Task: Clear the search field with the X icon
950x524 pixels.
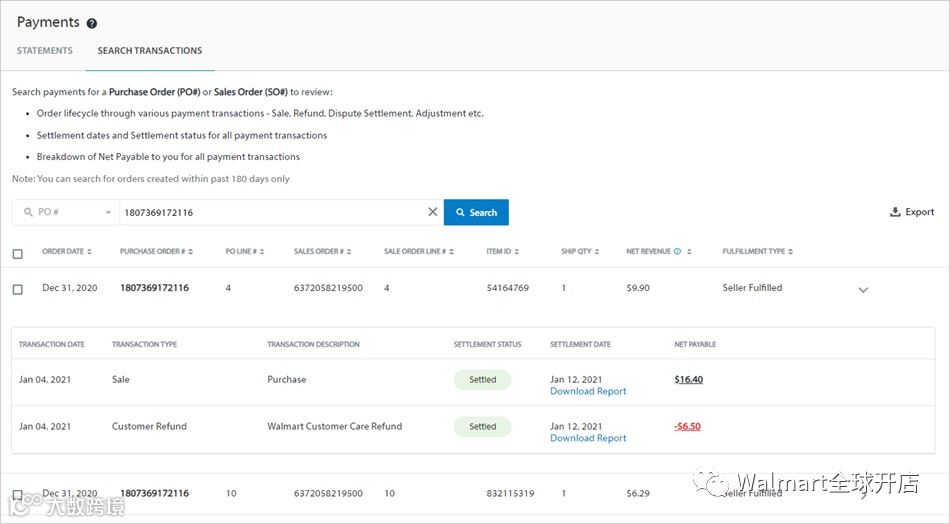Action: tap(433, 212)
